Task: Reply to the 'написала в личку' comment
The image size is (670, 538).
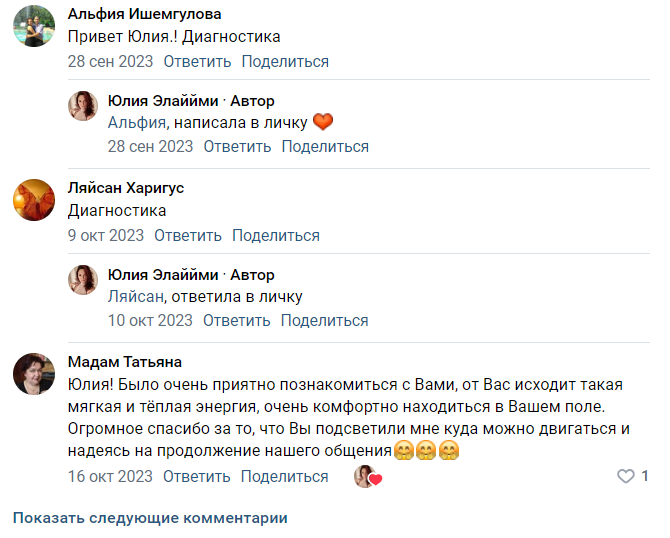Action: pos(237,147)
